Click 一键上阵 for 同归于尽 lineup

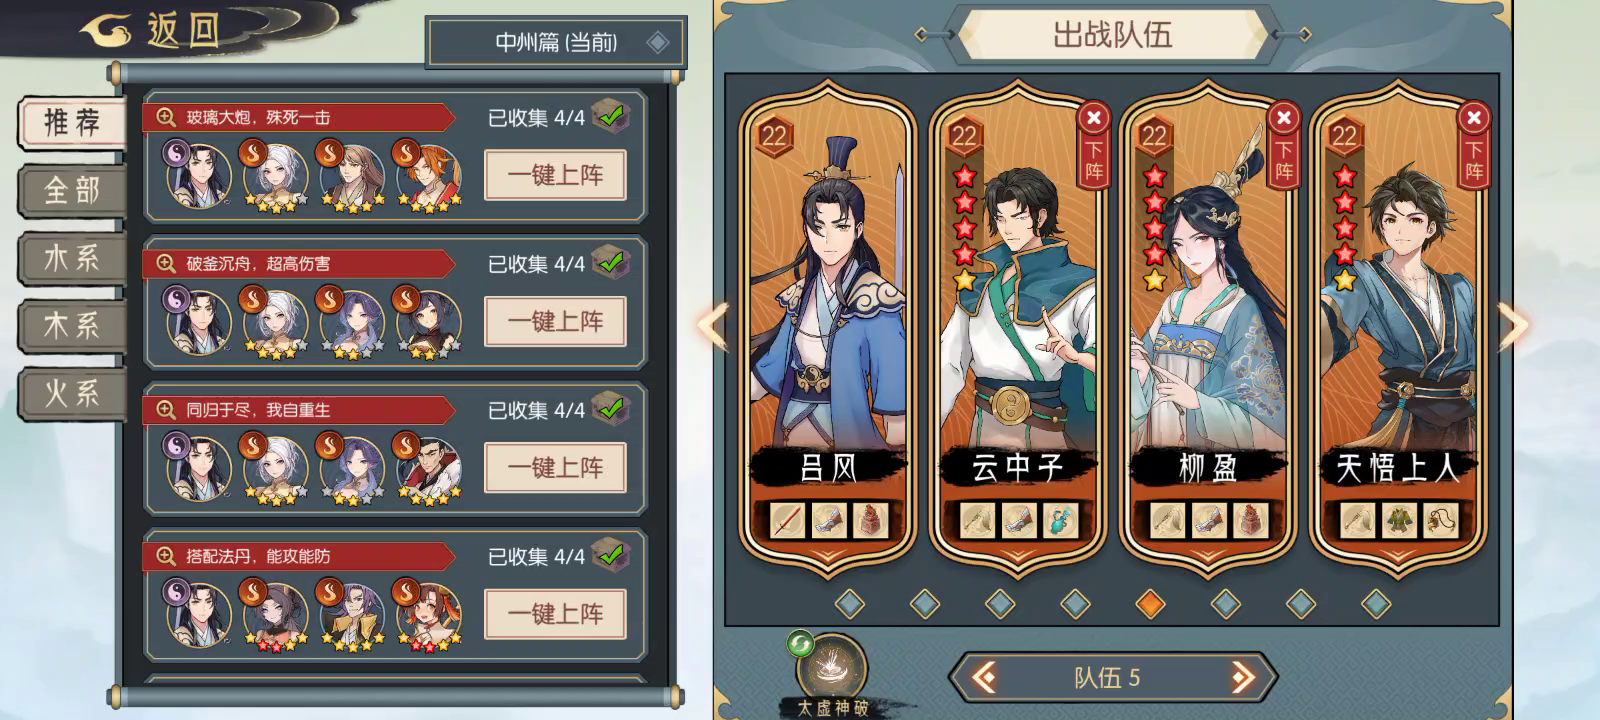coord(555,467)
